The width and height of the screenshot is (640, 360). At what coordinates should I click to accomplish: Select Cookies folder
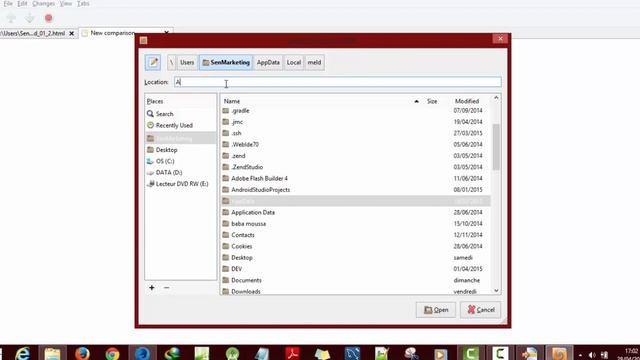click(355, 246)
